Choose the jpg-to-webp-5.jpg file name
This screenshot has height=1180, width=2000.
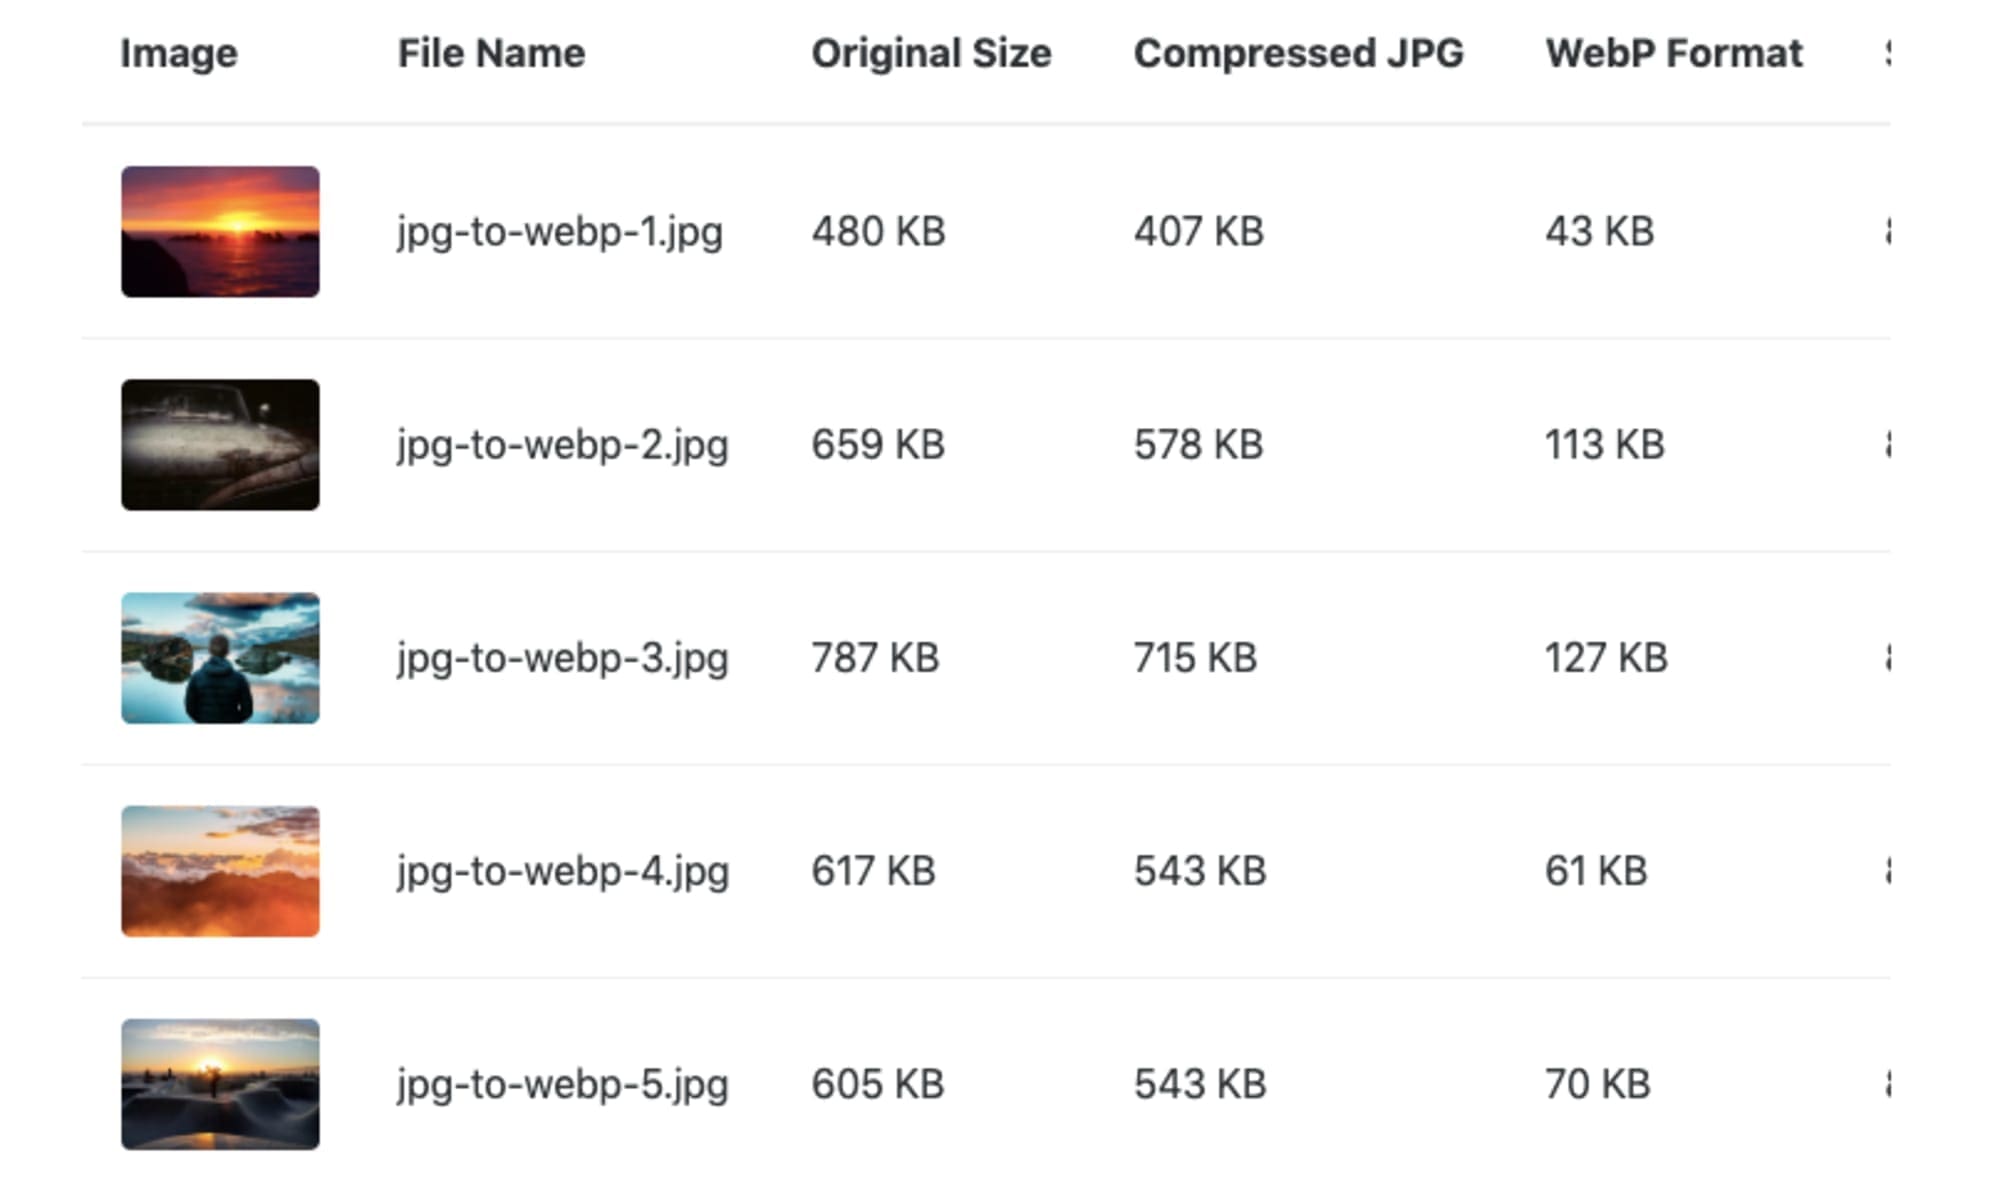point(562,1084)
